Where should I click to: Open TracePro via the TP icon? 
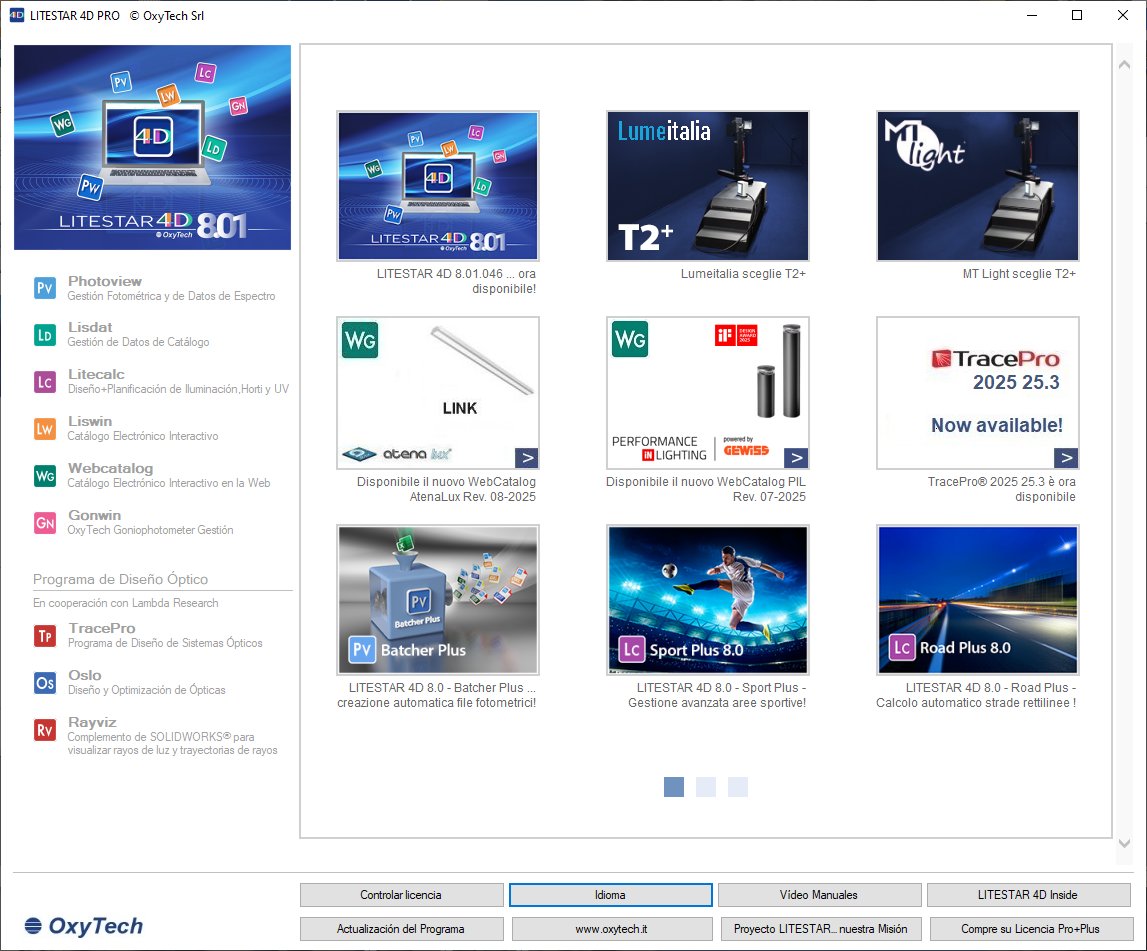click(x=45, y=636)
